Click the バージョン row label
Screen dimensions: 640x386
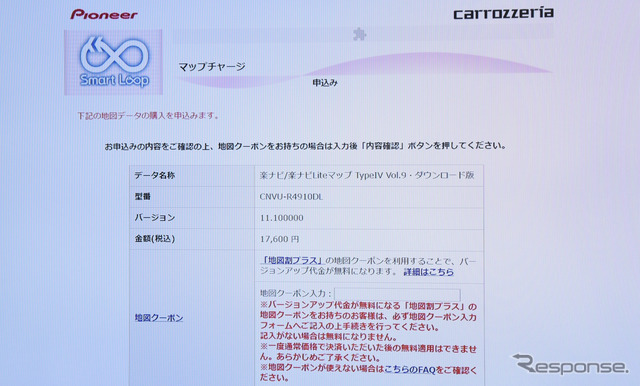[155, 218]
